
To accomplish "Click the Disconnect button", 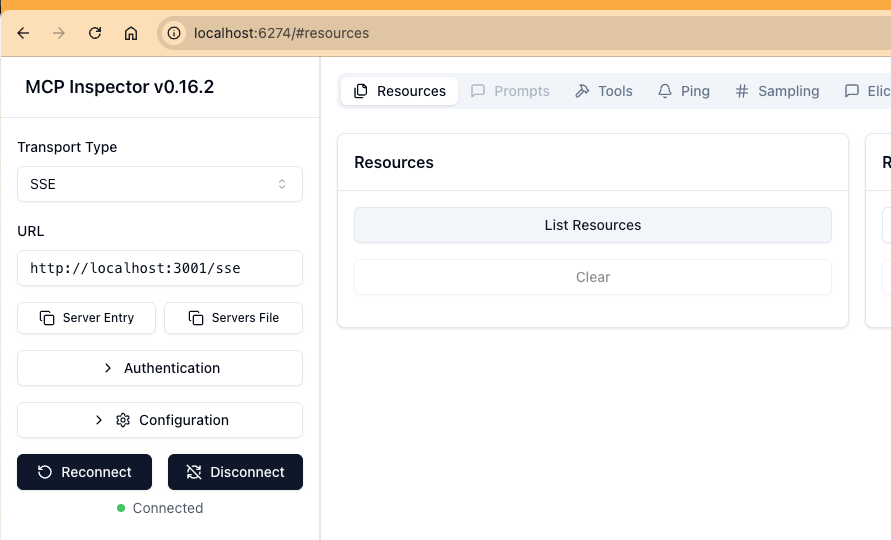I will click(235, 472).
